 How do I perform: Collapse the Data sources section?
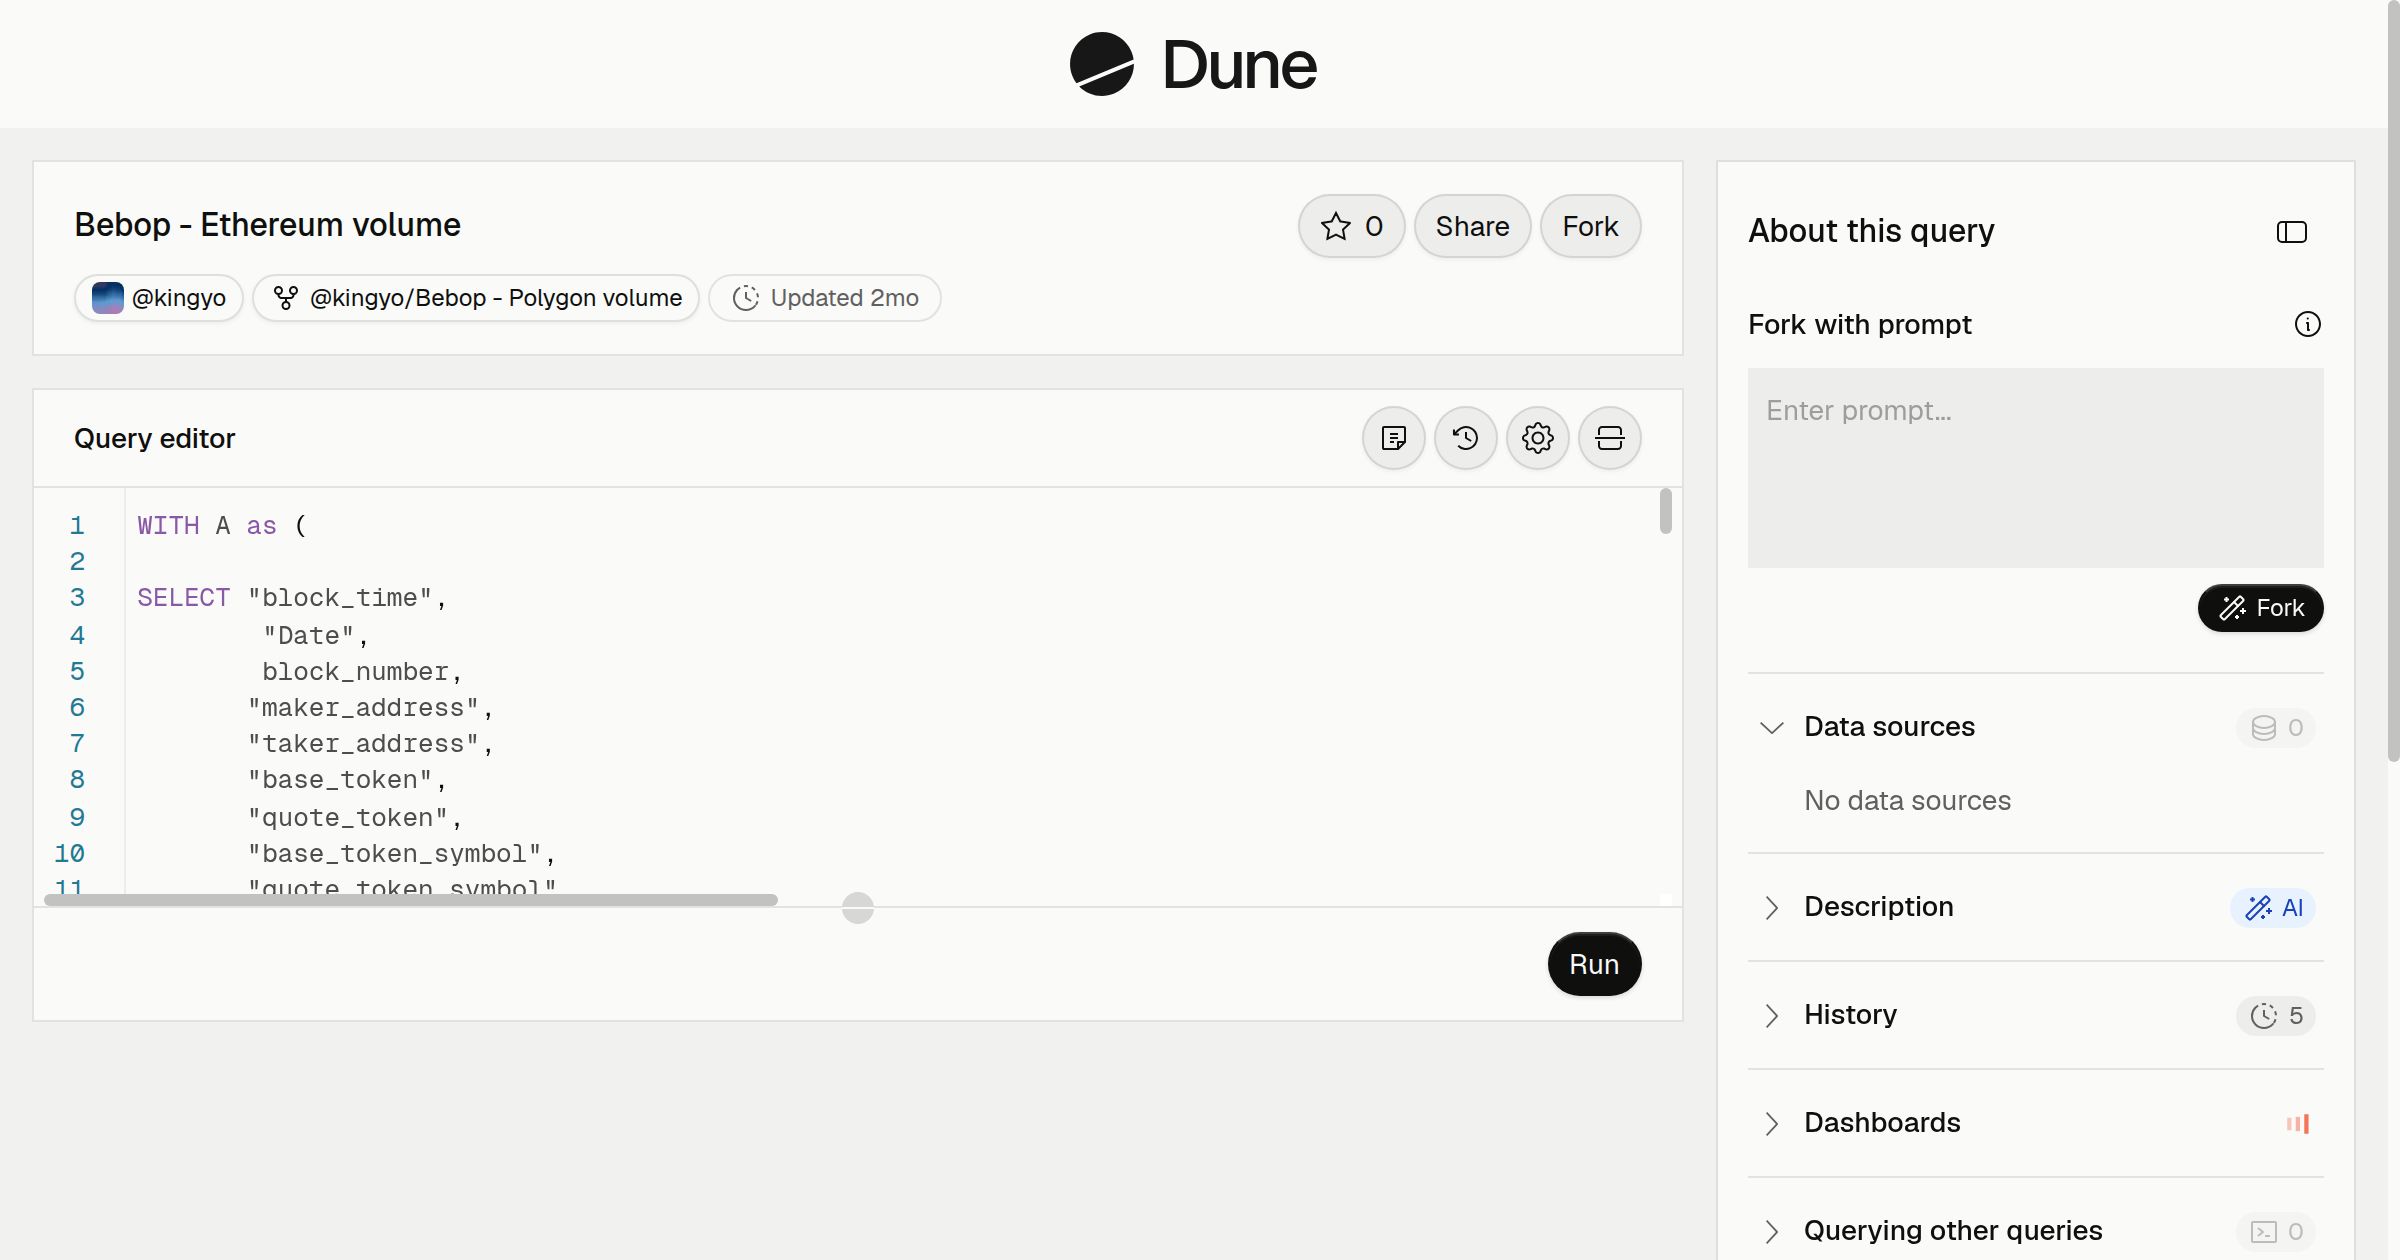(x=1772, y=728)
